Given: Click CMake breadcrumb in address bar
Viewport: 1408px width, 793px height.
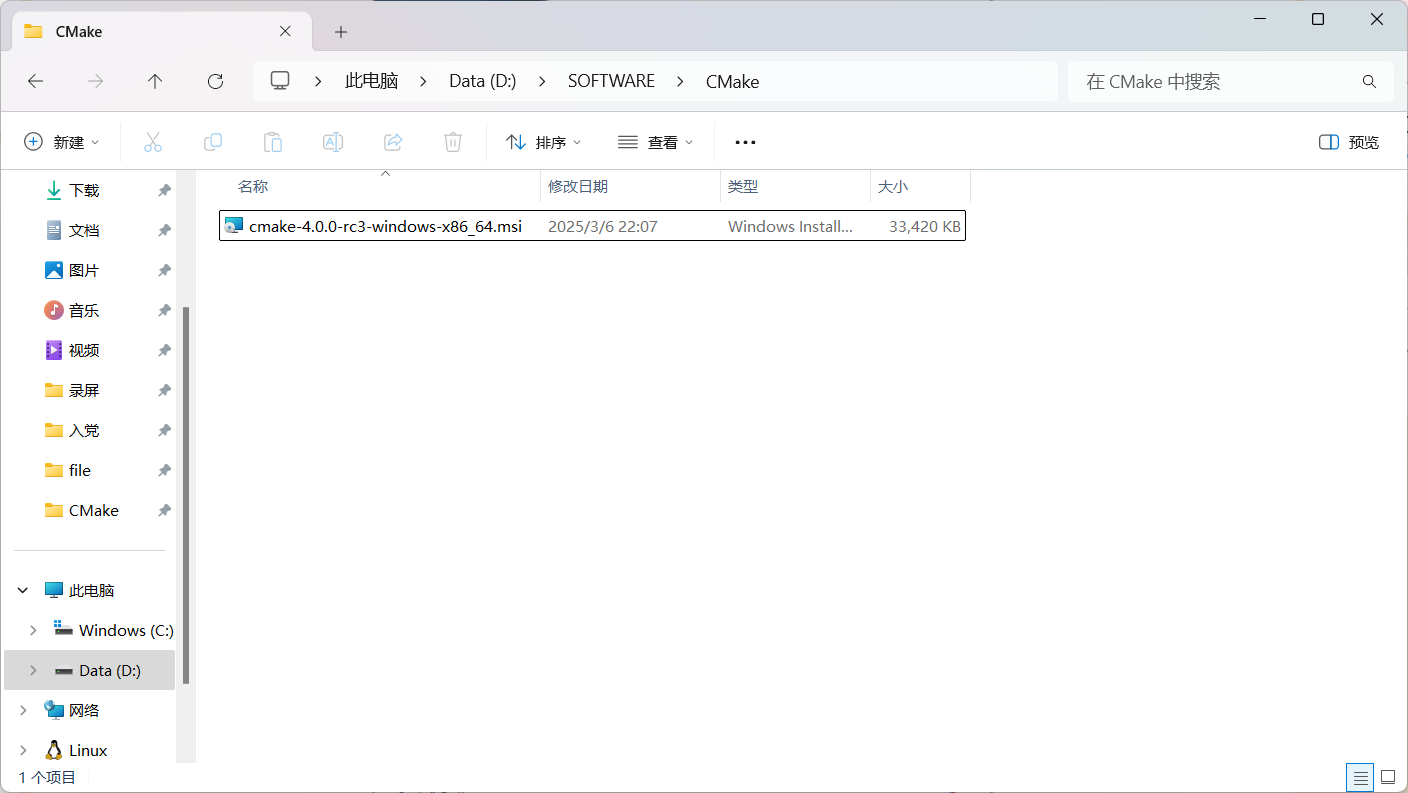Looking at the screenshot, I should coord(732,82).
